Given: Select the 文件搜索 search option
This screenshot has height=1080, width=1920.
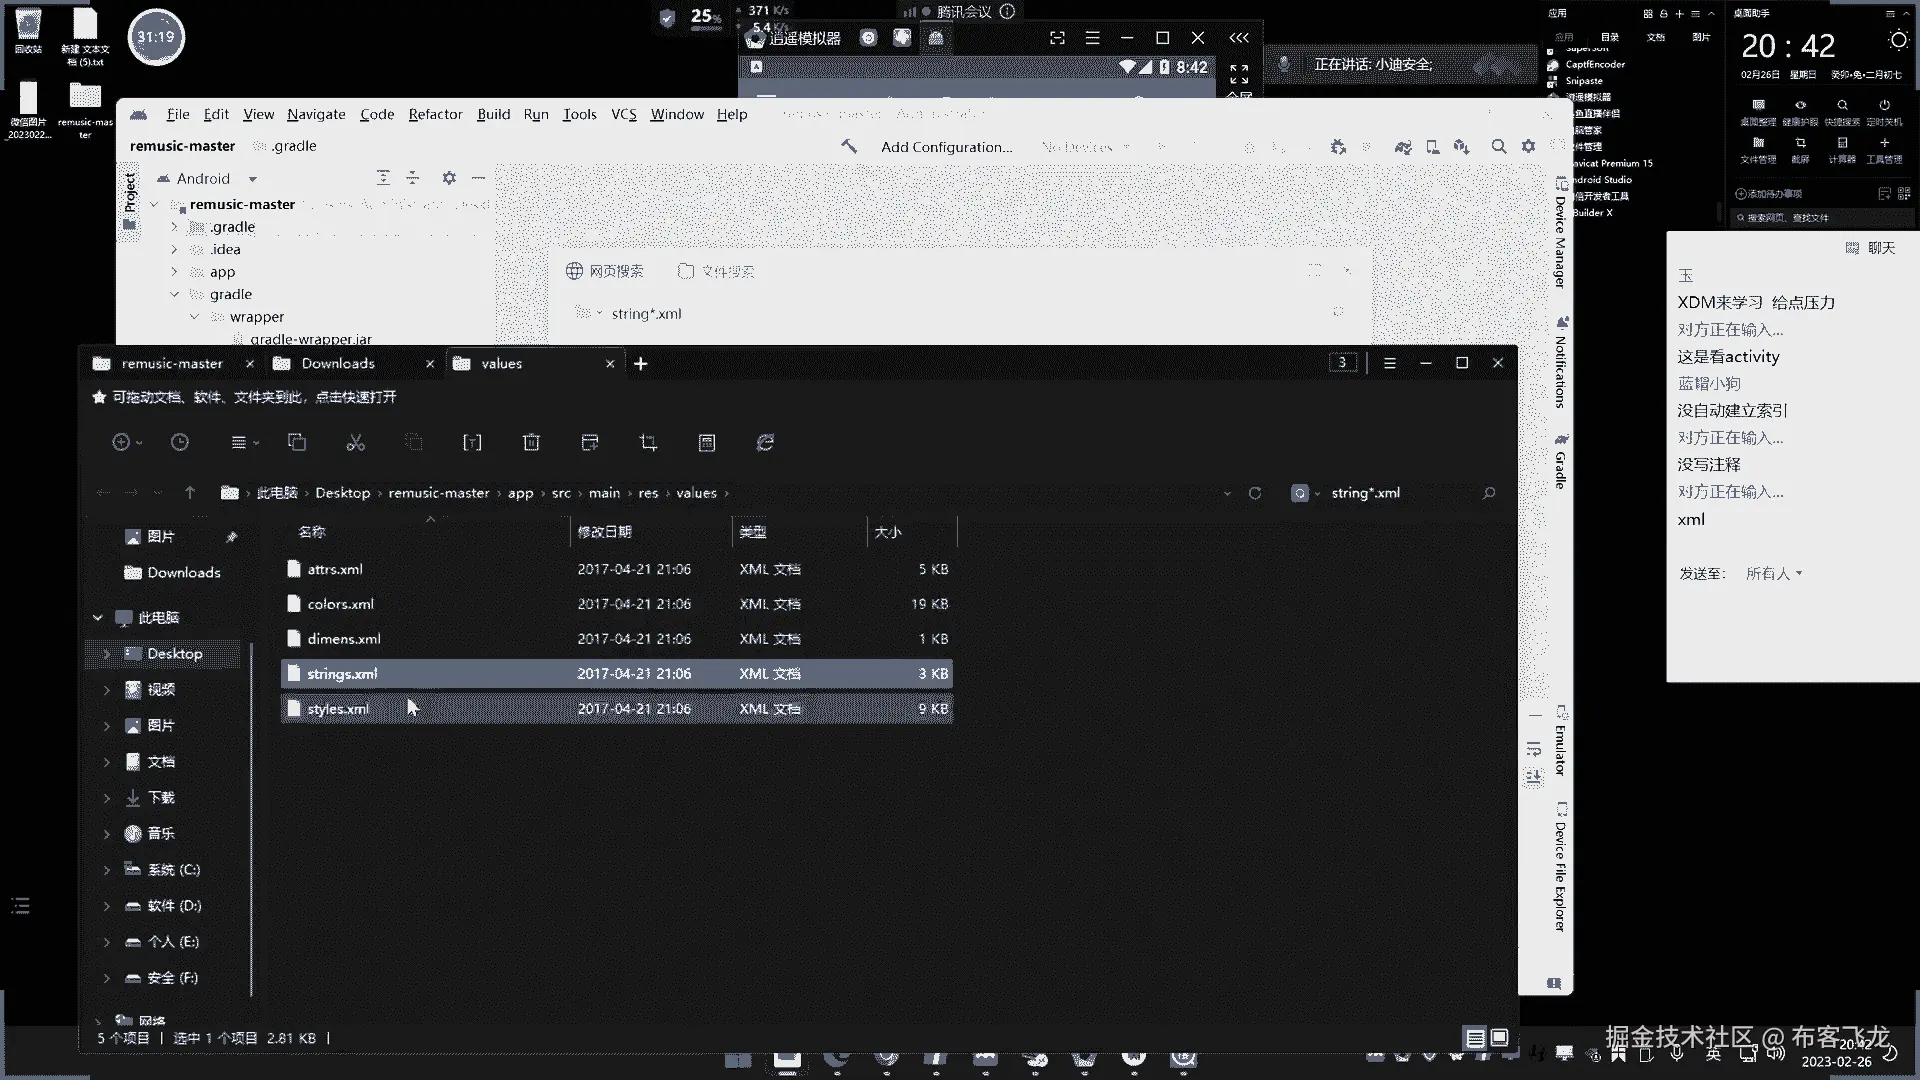Looking at the screenshot, I should point(716,272).
